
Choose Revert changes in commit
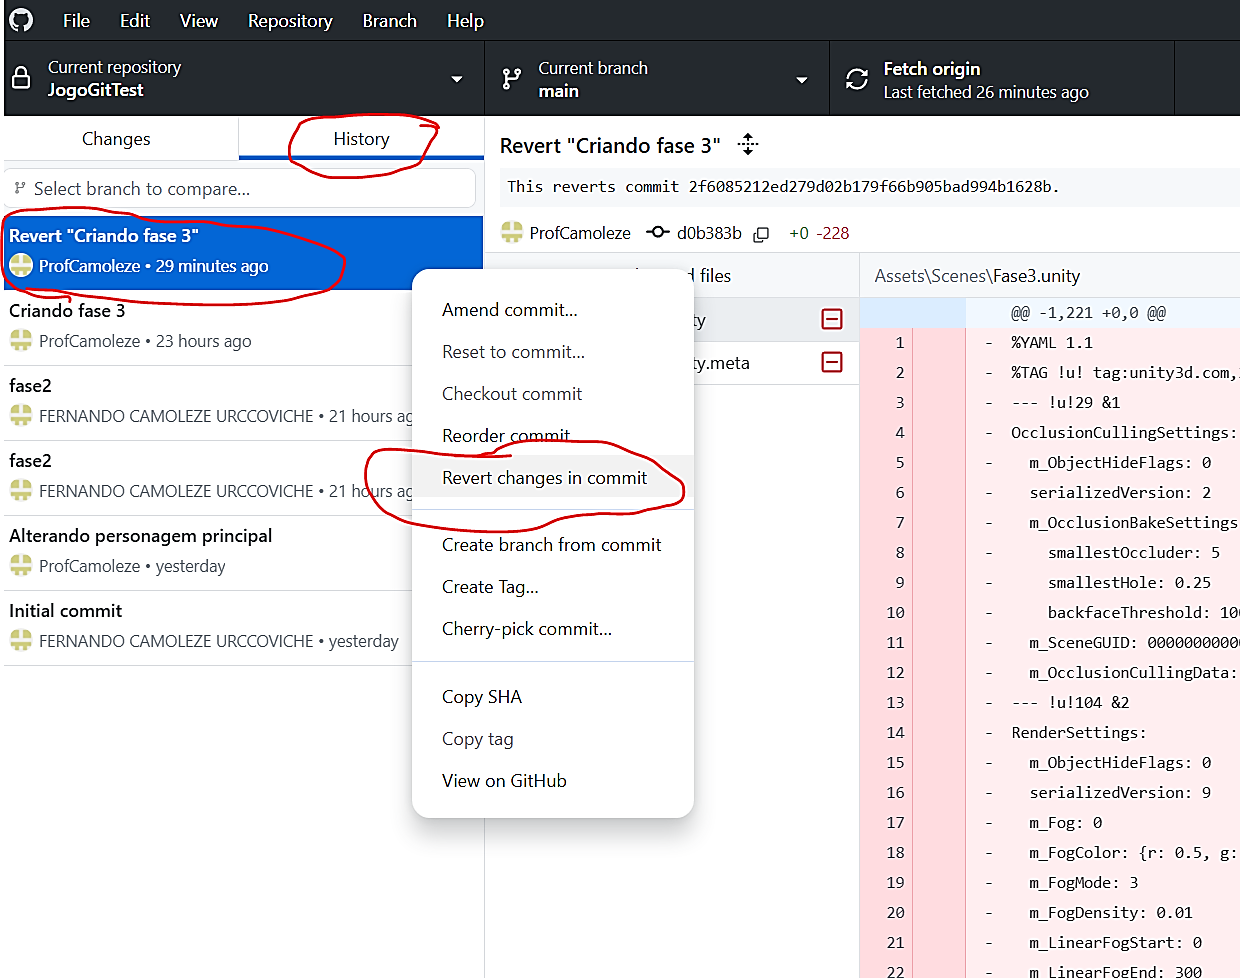544,478
